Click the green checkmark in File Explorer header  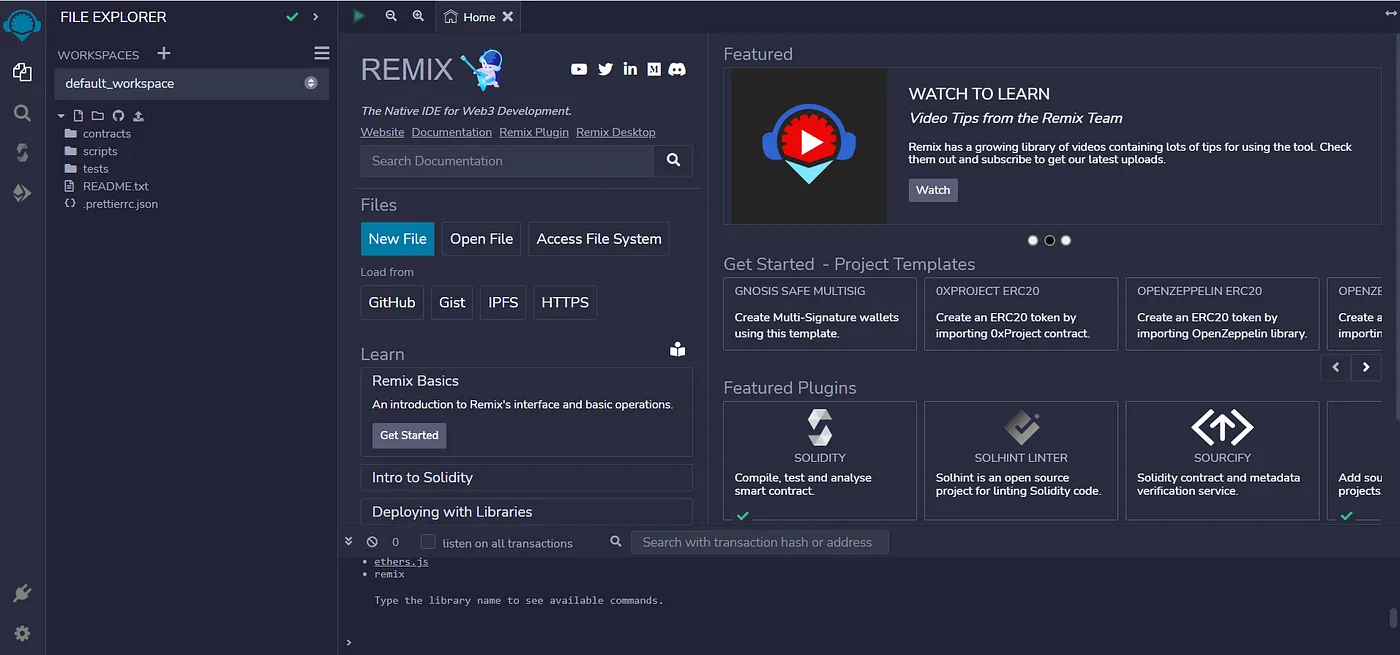(x=292, y=17)
